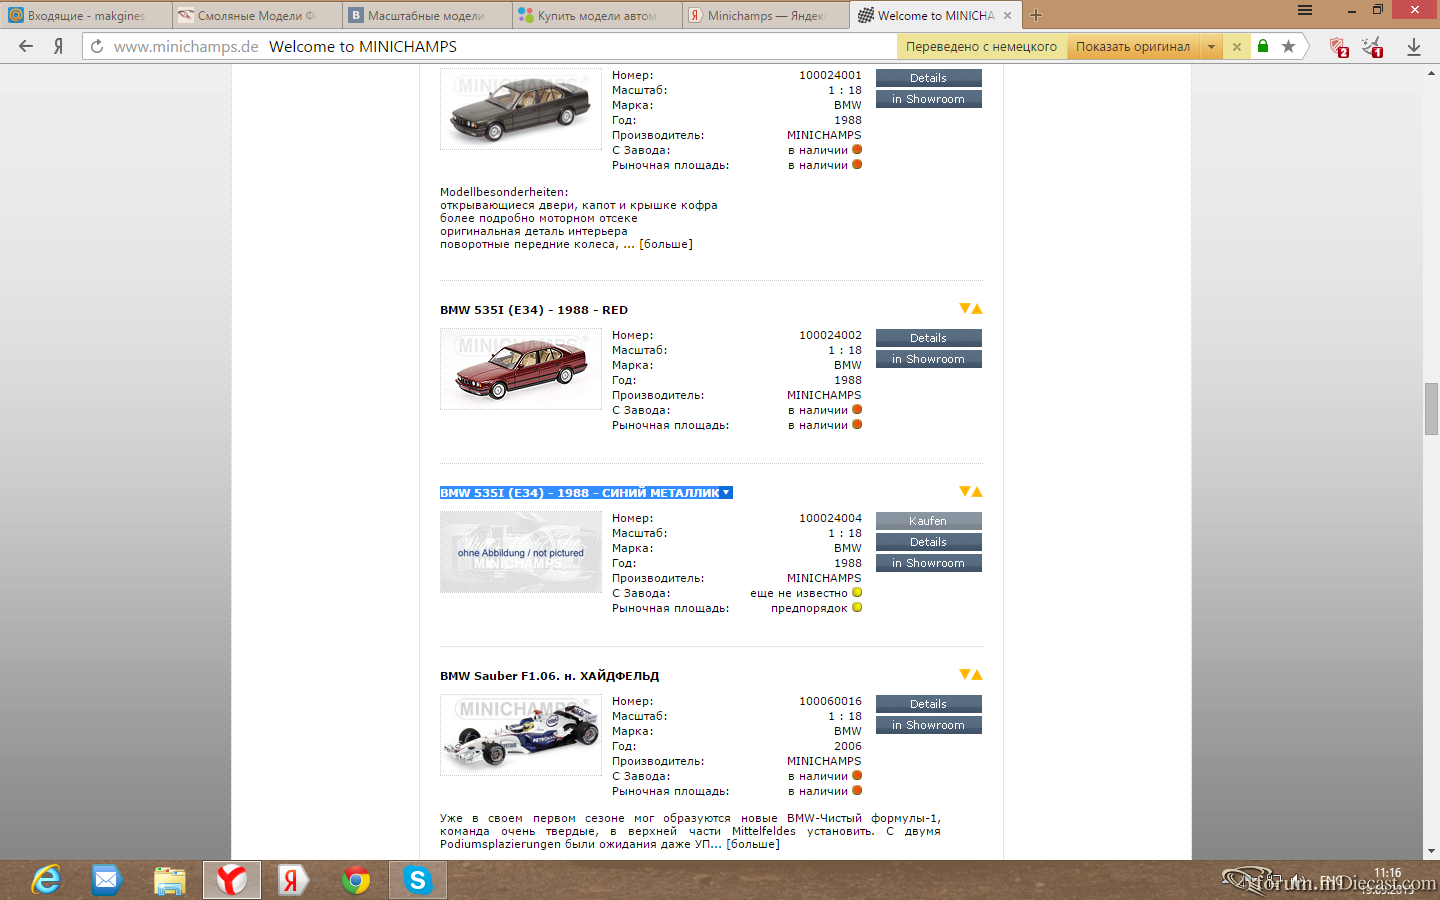The height and width of the screenshot is (900, 1440).
Task: Open downloads arrow icon in toolbar
Action: [x=1413, y=46]
